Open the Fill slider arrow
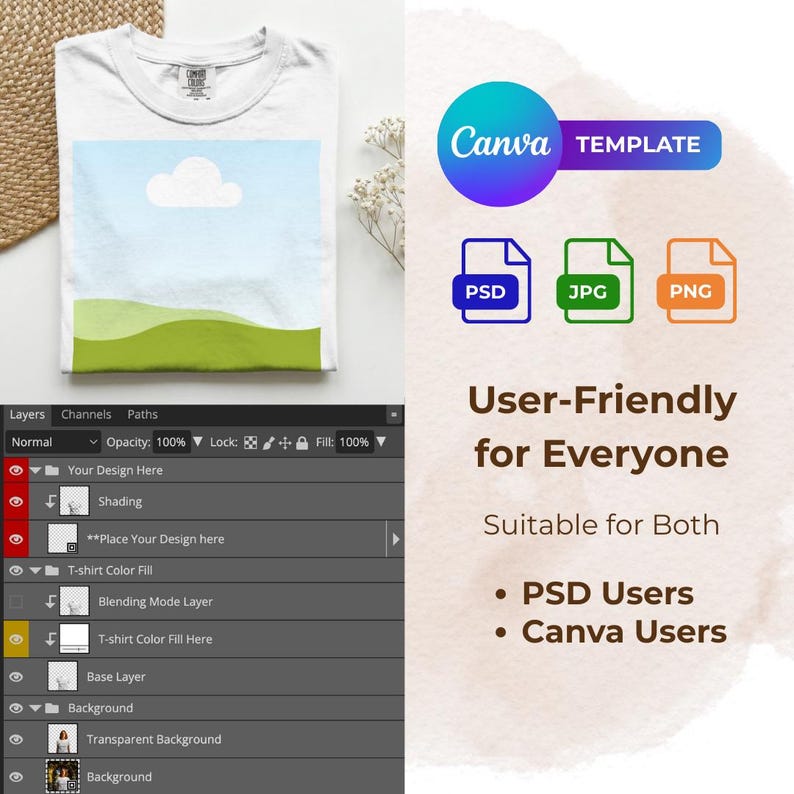This screenshot has width=794, height=794. [381, 442]
